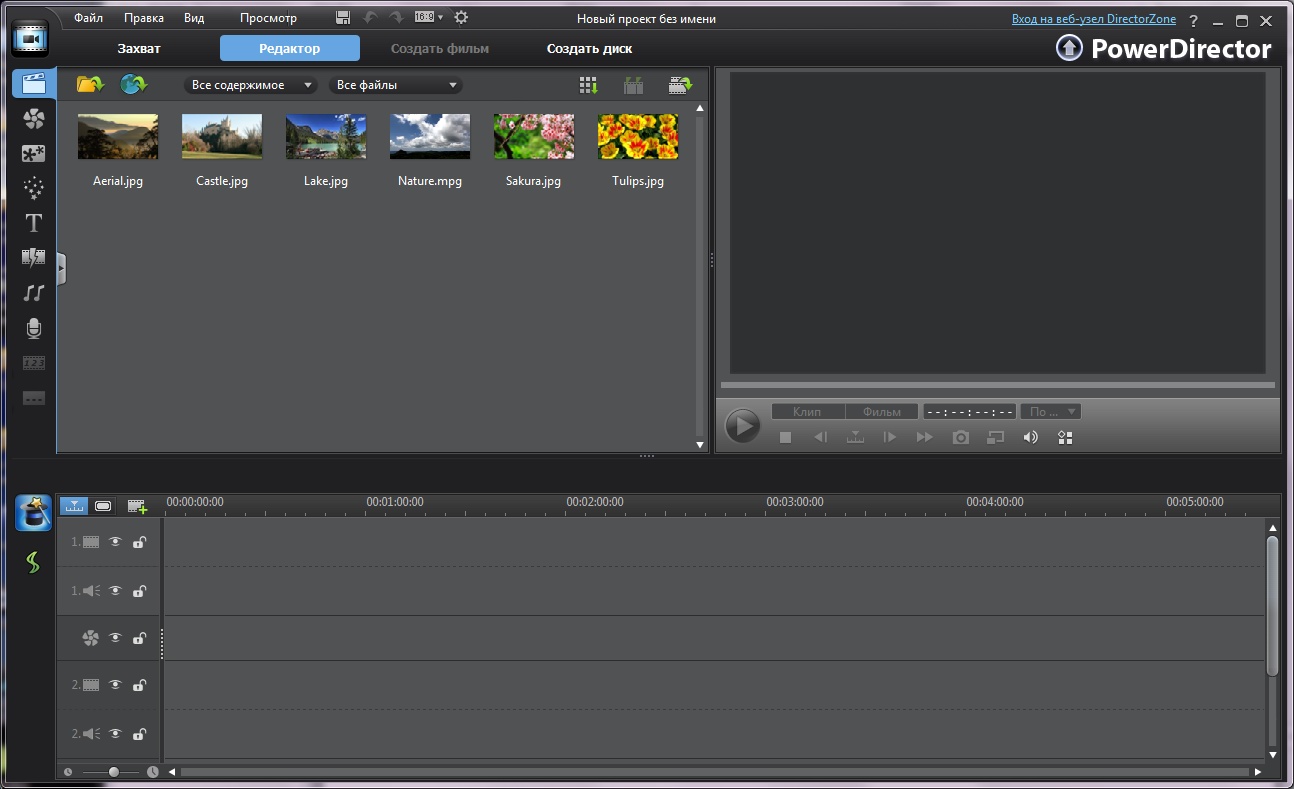Click the timeline zoom slider handle
Screen dimensions: 1294x789
(114, 772)
